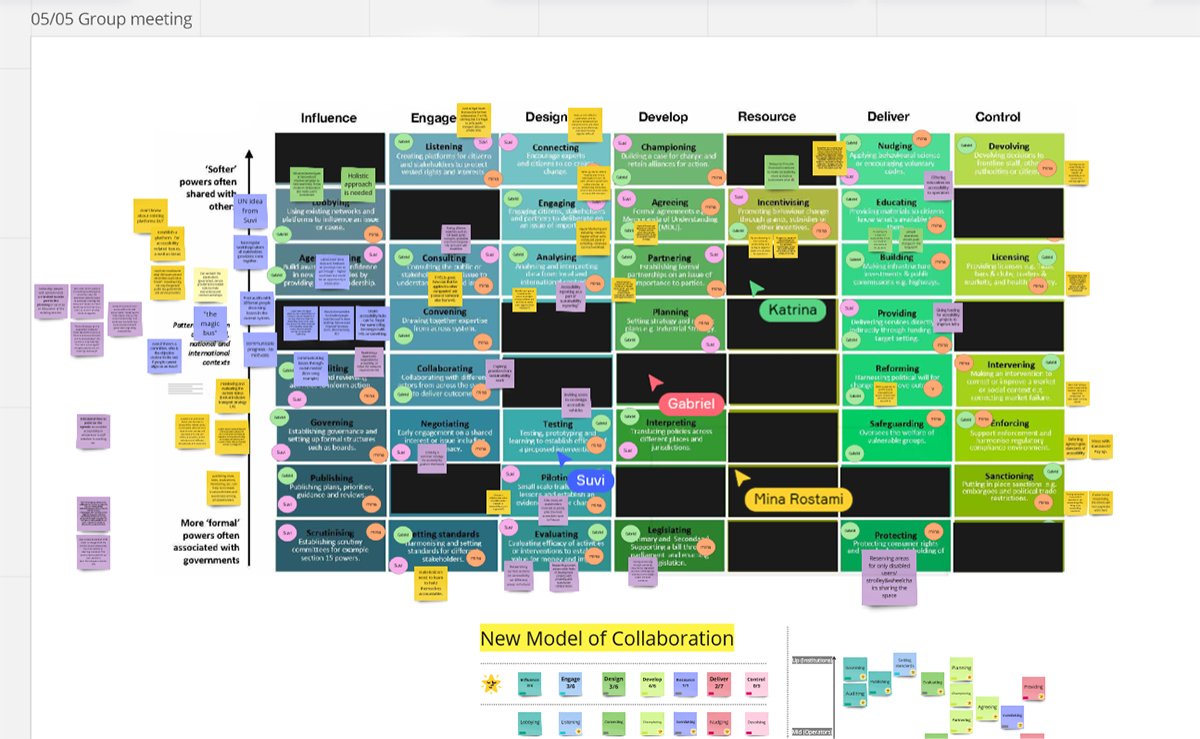Select the Control column header

click(x=997, y=117)
